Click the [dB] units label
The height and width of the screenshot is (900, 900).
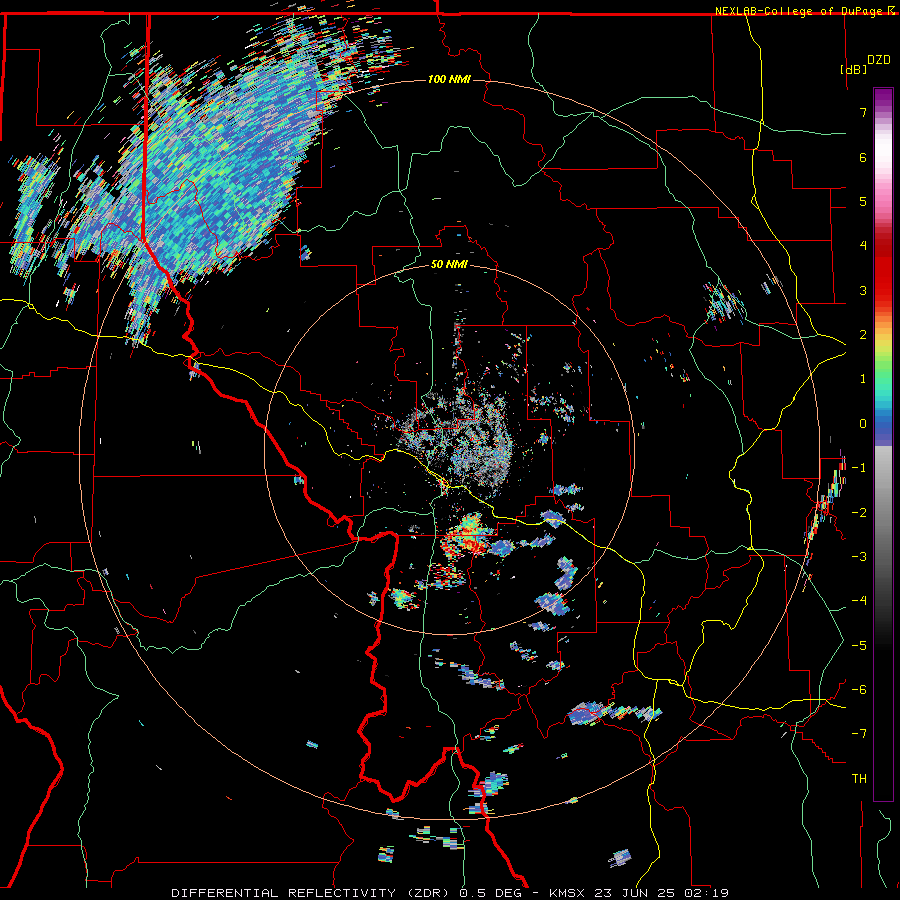[853, 69]
